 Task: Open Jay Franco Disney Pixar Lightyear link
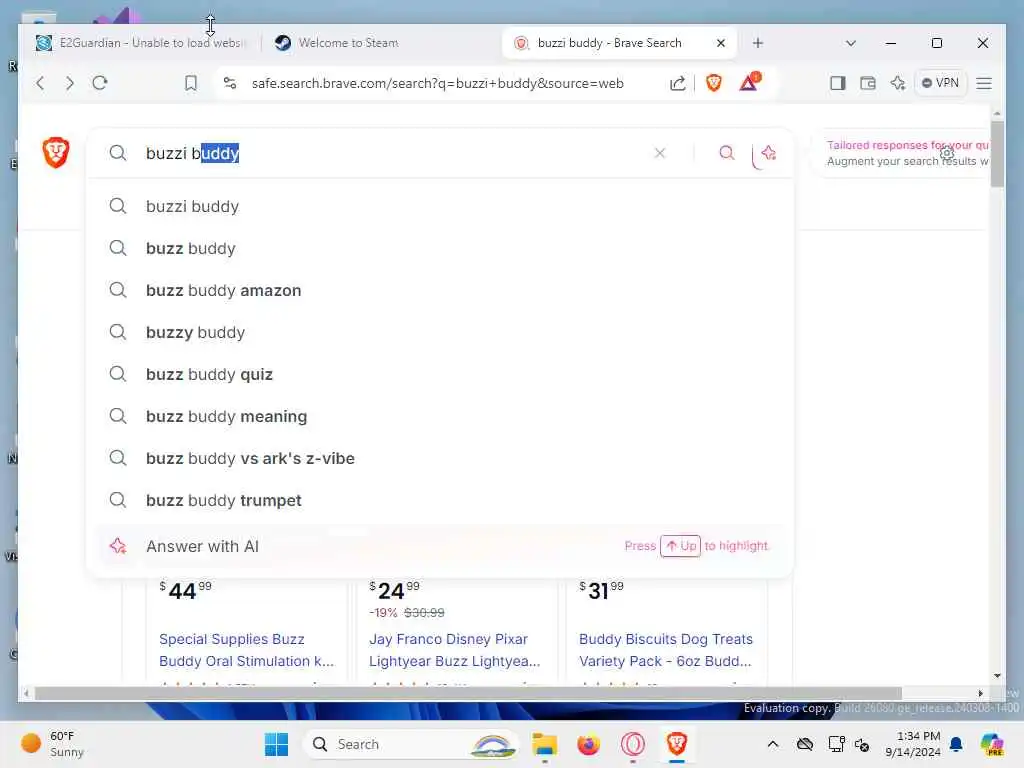tap(455, 650)
